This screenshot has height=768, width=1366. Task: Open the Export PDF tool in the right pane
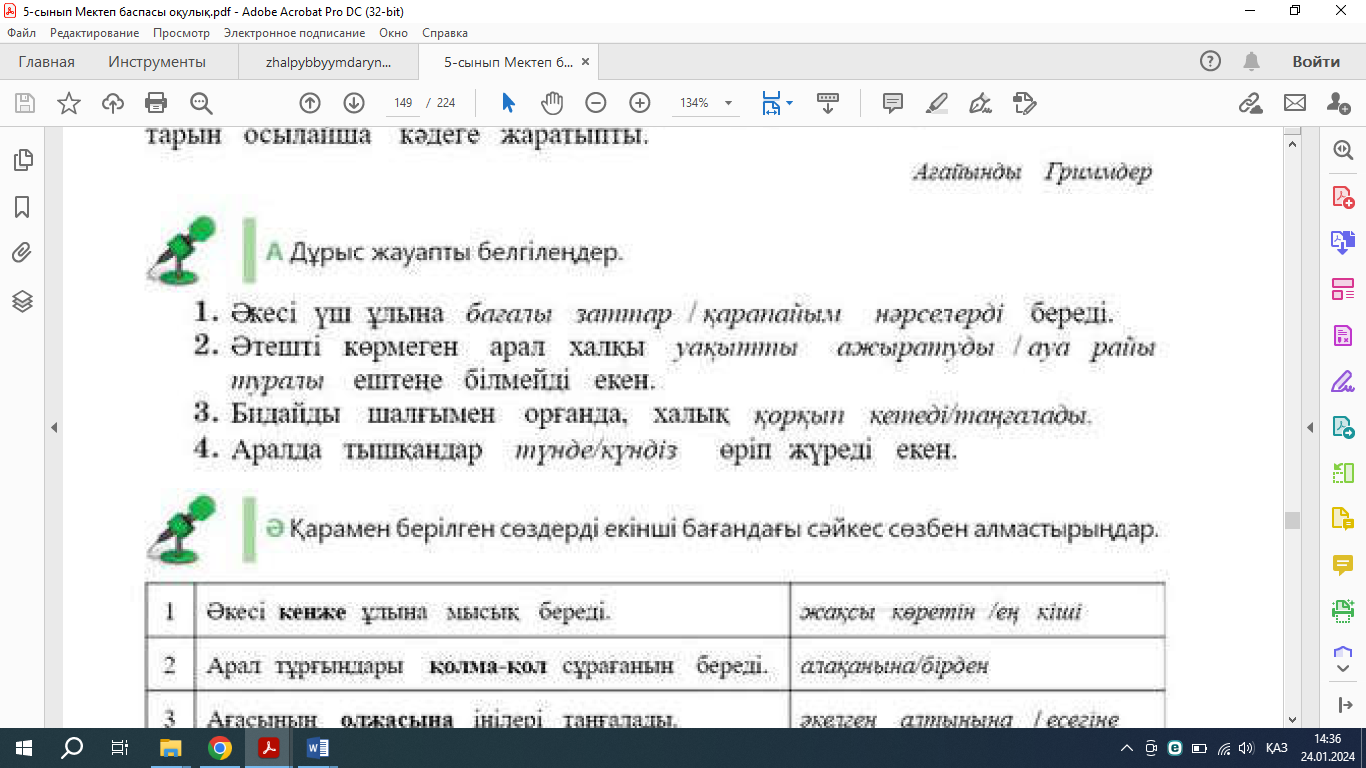pos(1343,427)
